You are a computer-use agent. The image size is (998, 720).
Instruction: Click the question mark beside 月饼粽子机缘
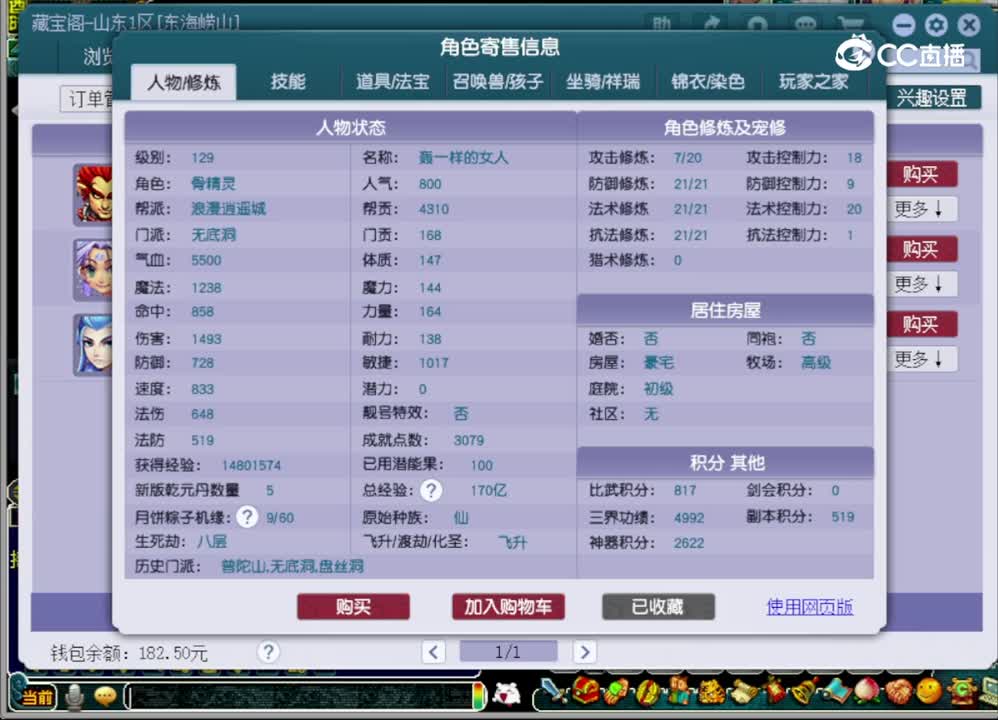(246, 516)
